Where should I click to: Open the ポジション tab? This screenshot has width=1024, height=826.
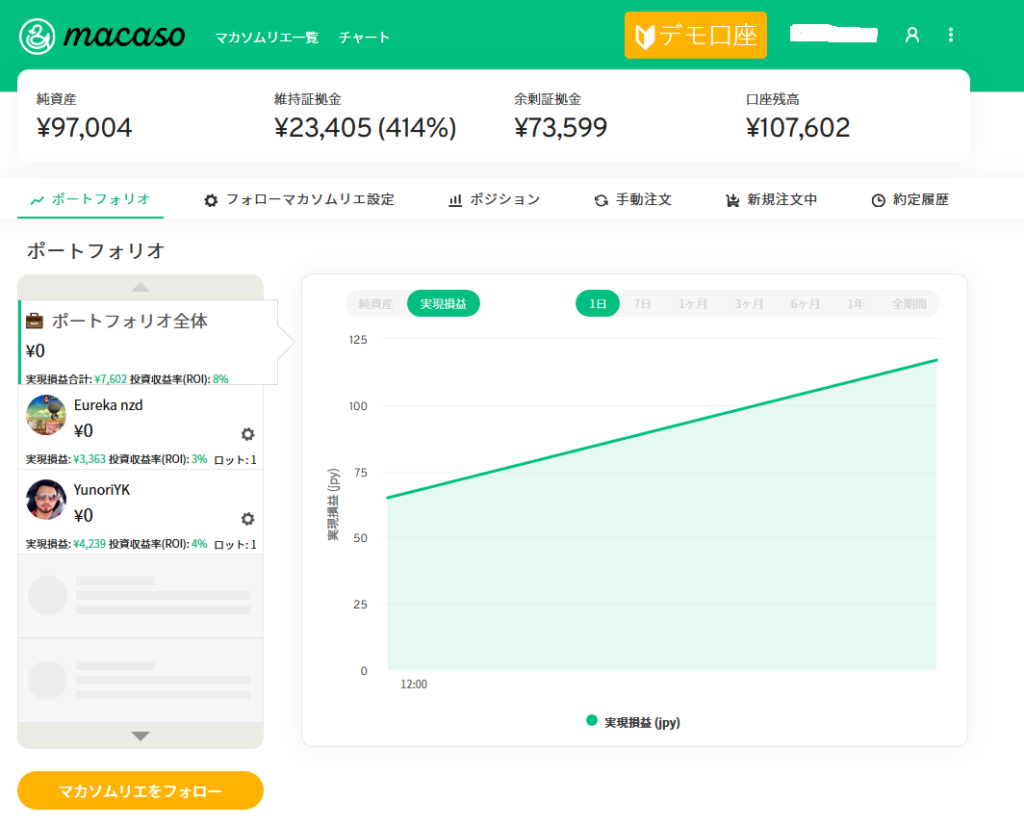(494, 200)
